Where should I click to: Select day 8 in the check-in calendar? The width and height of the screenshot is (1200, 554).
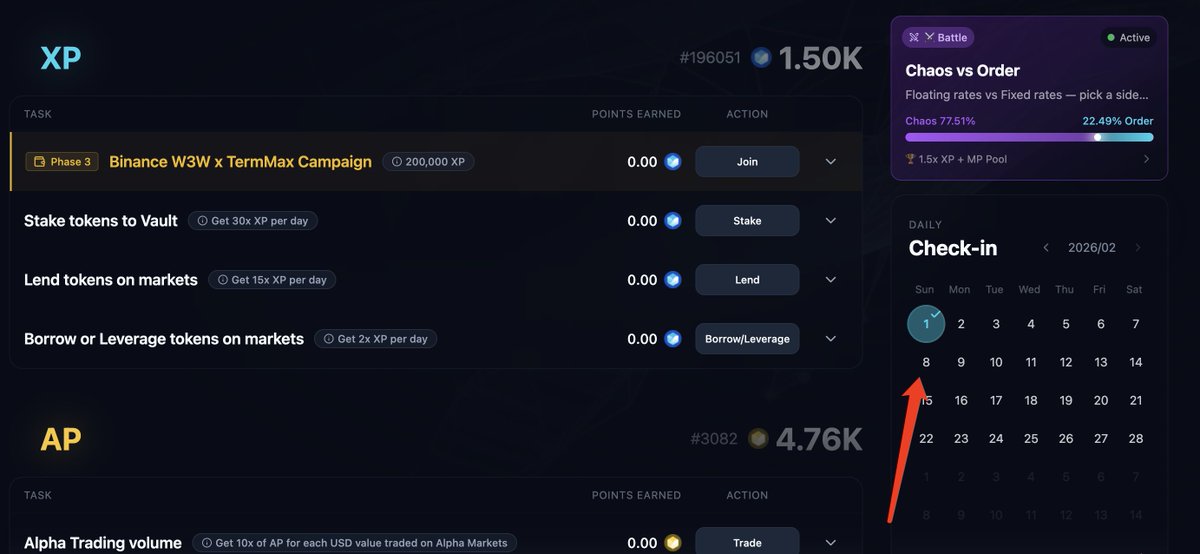point(926,363)
